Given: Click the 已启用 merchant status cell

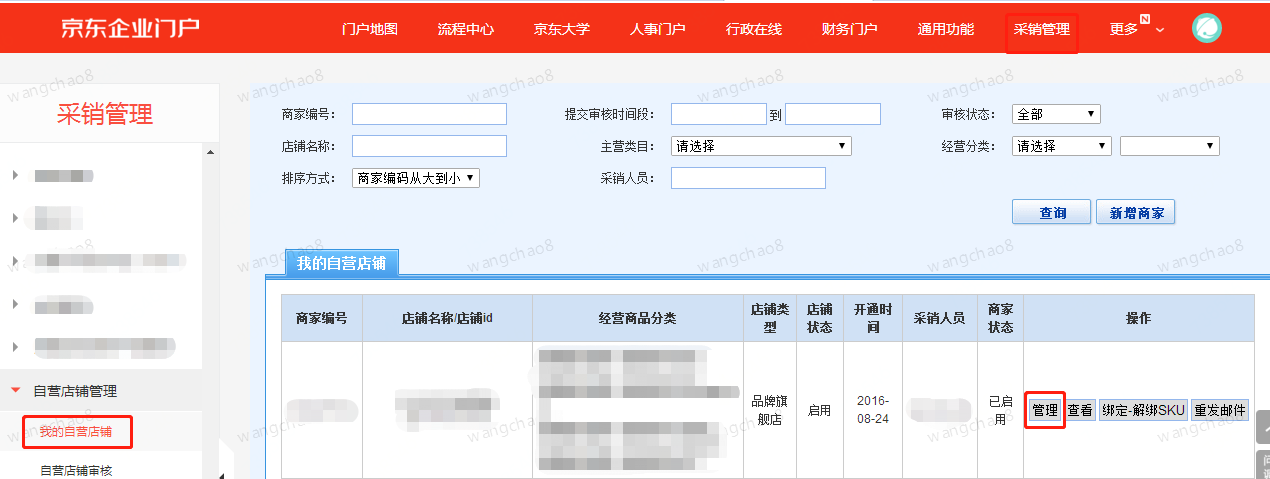Looking at the screenshot, I should coord(1000,410).
